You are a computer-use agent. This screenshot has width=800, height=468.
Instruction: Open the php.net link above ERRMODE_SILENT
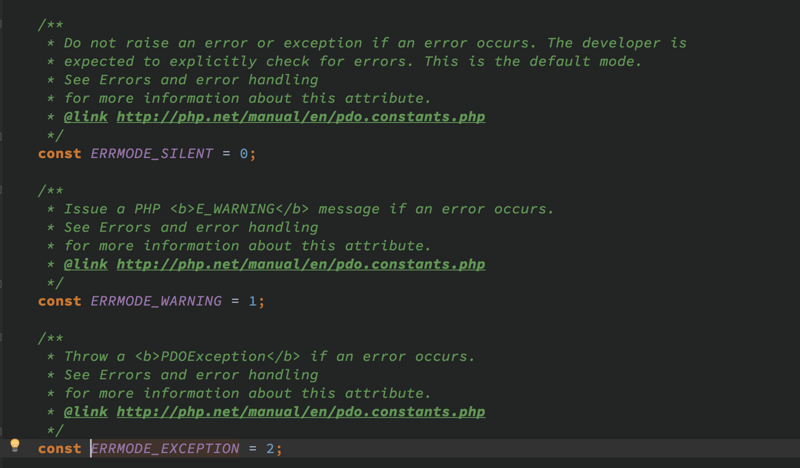coord(300,117)
